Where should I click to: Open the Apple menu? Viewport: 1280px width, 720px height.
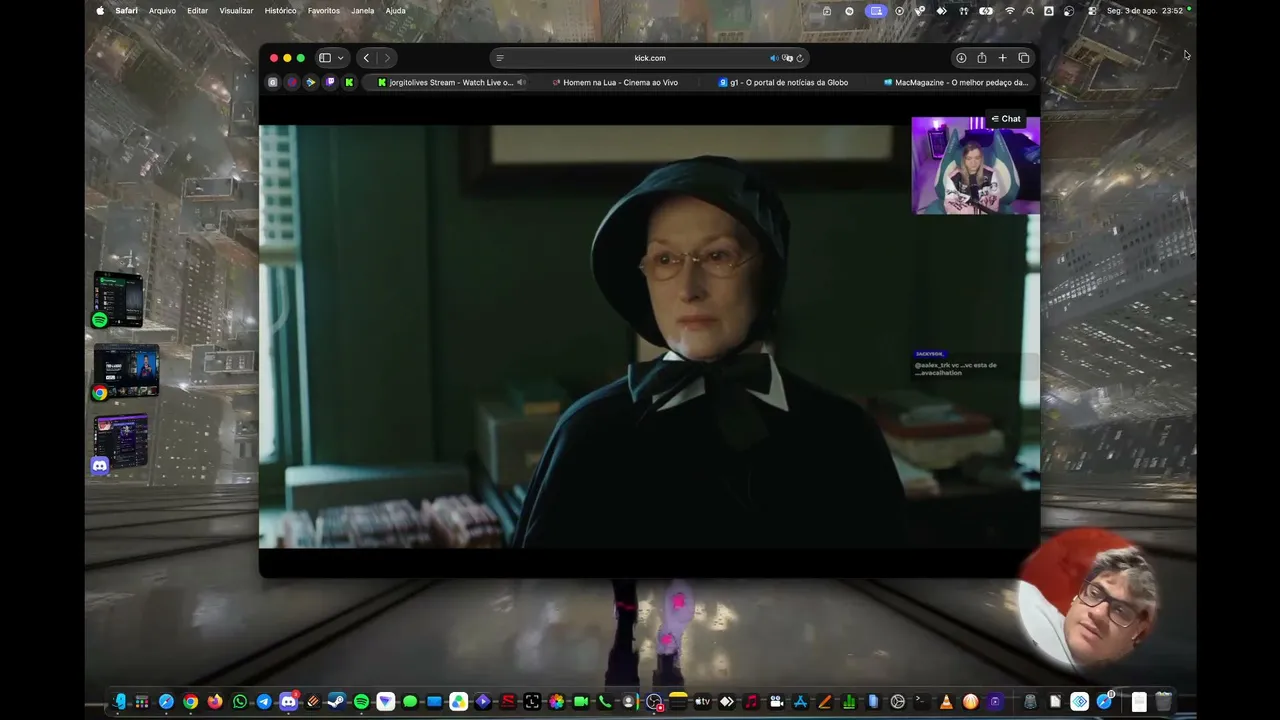(100, 11)
